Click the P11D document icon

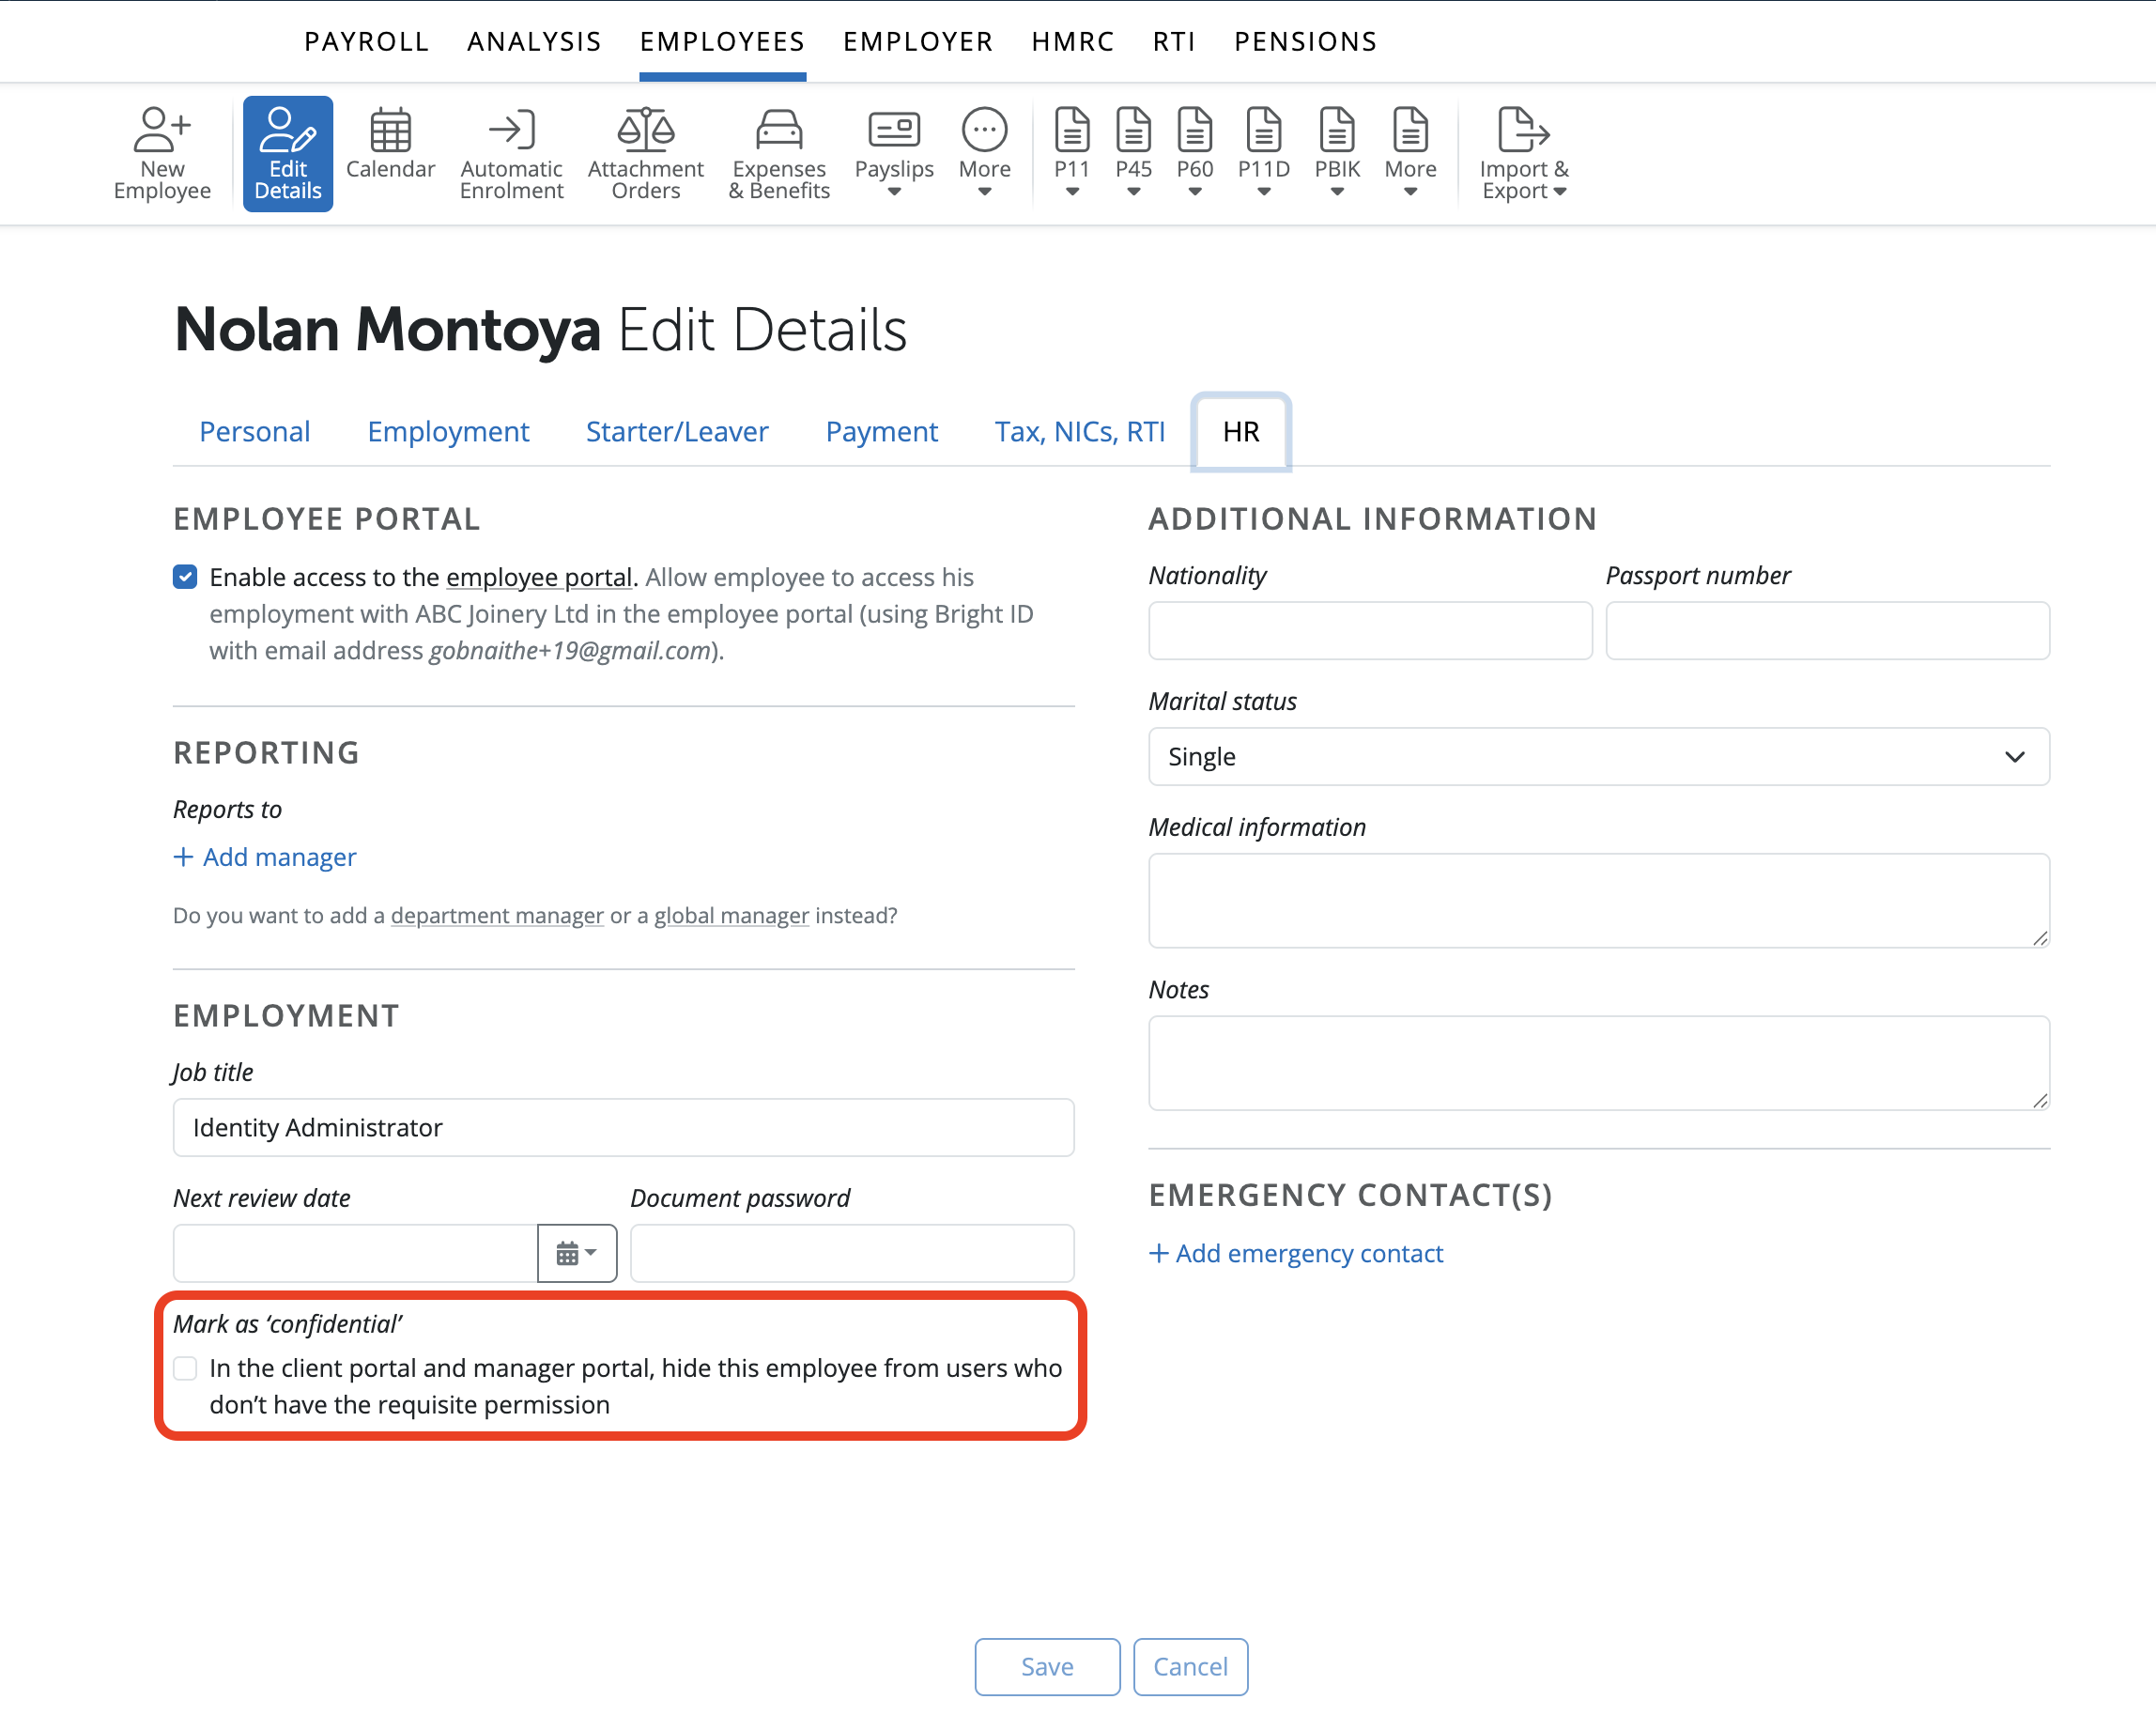(x=1263, y=130)
